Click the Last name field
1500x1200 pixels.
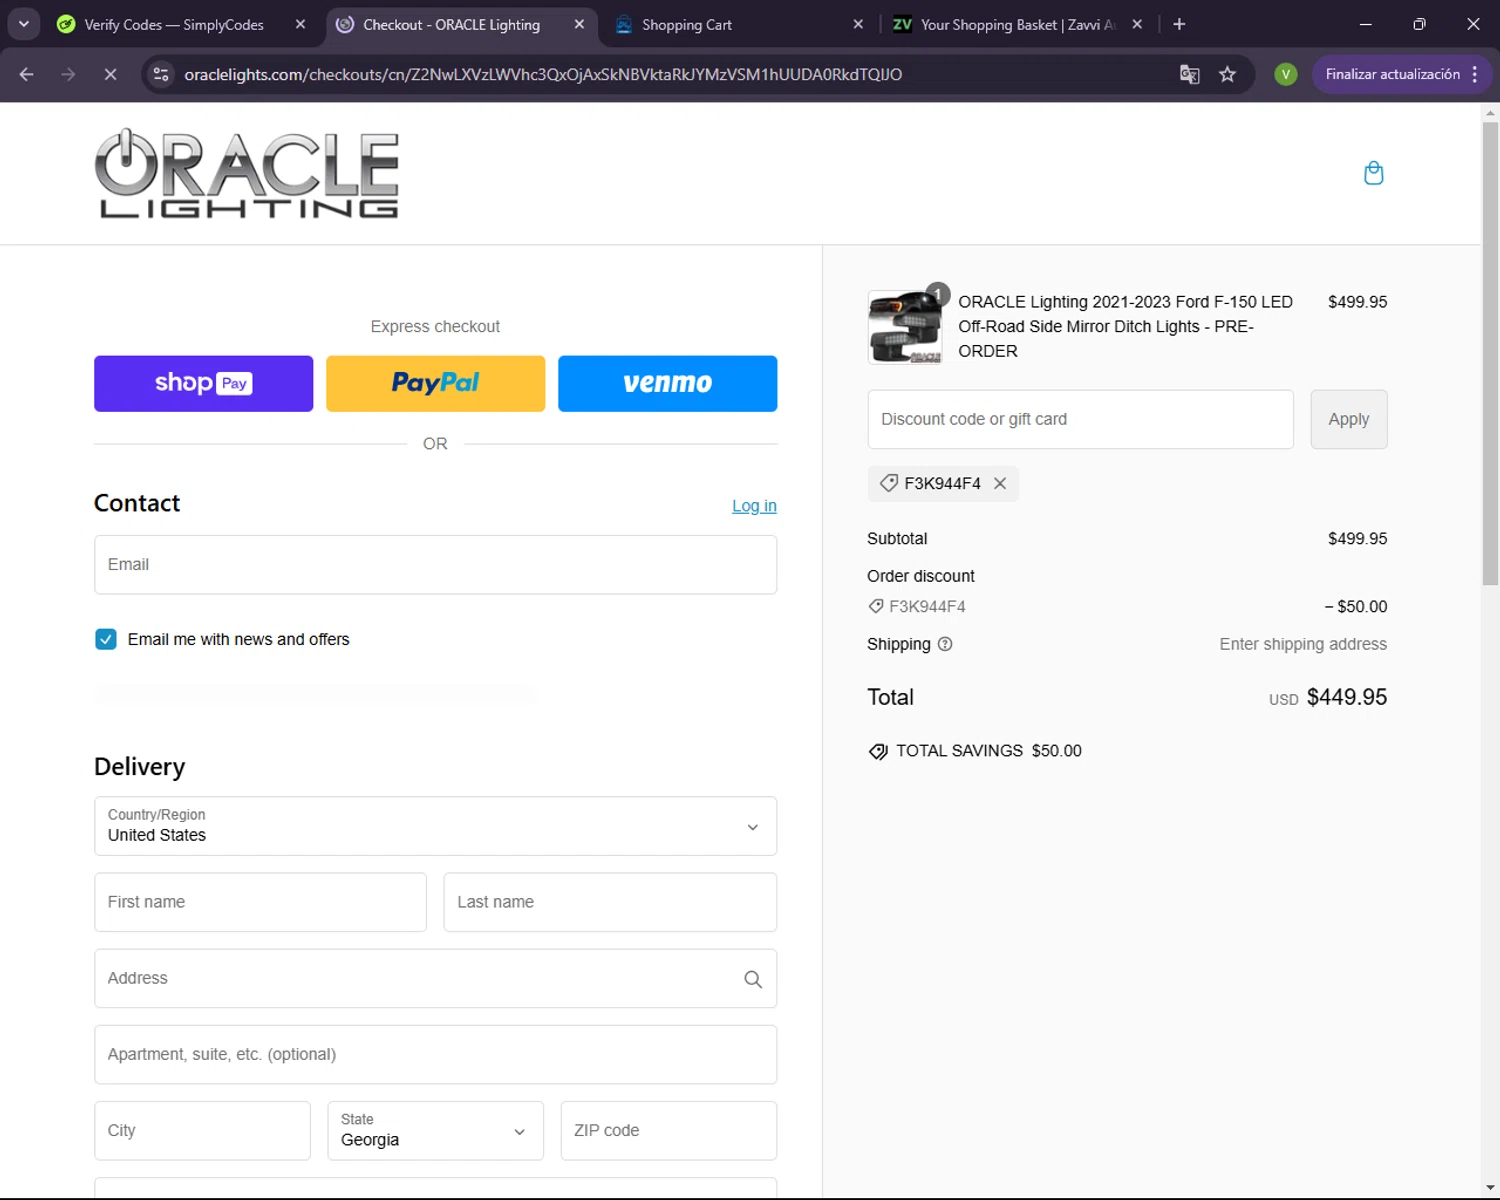coord(610,902)
